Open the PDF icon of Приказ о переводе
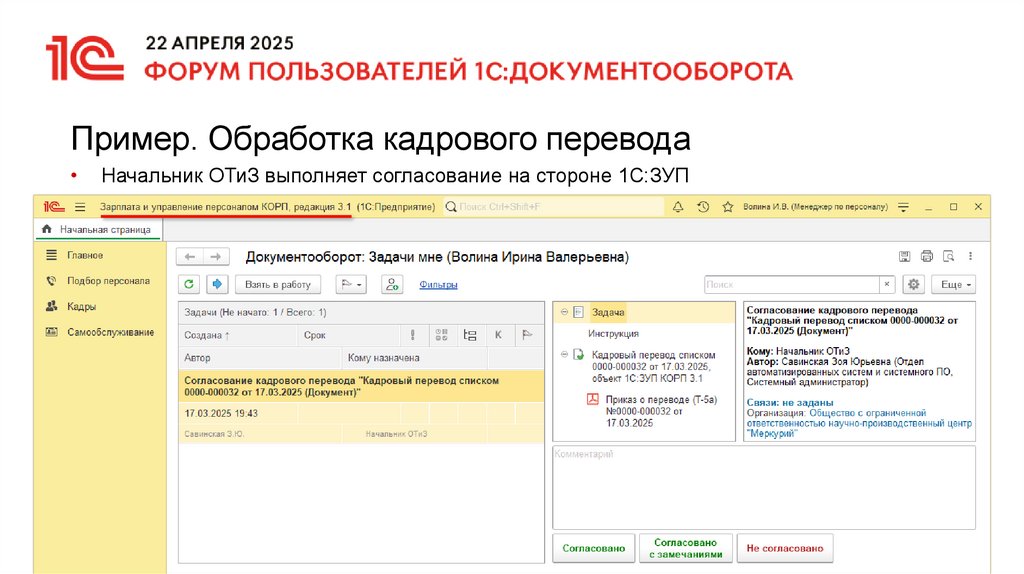1024x574 pixels. point(592,399)
